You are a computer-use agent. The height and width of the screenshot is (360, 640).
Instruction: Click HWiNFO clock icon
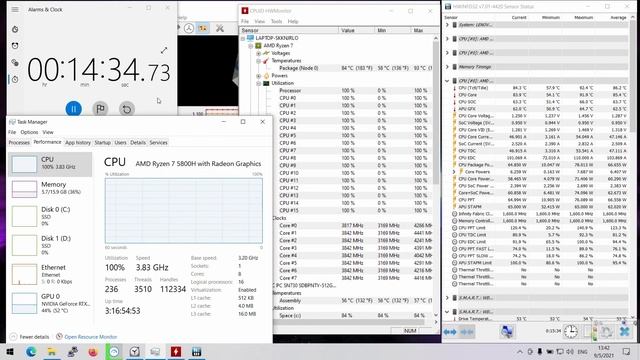(571, 331)
